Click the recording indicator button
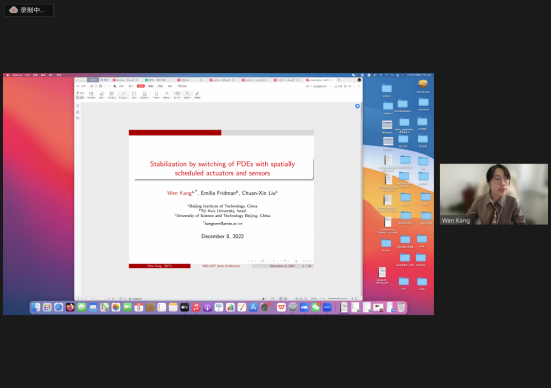The height and width of the screenshot is (388, 551). (x=29, y=10)
